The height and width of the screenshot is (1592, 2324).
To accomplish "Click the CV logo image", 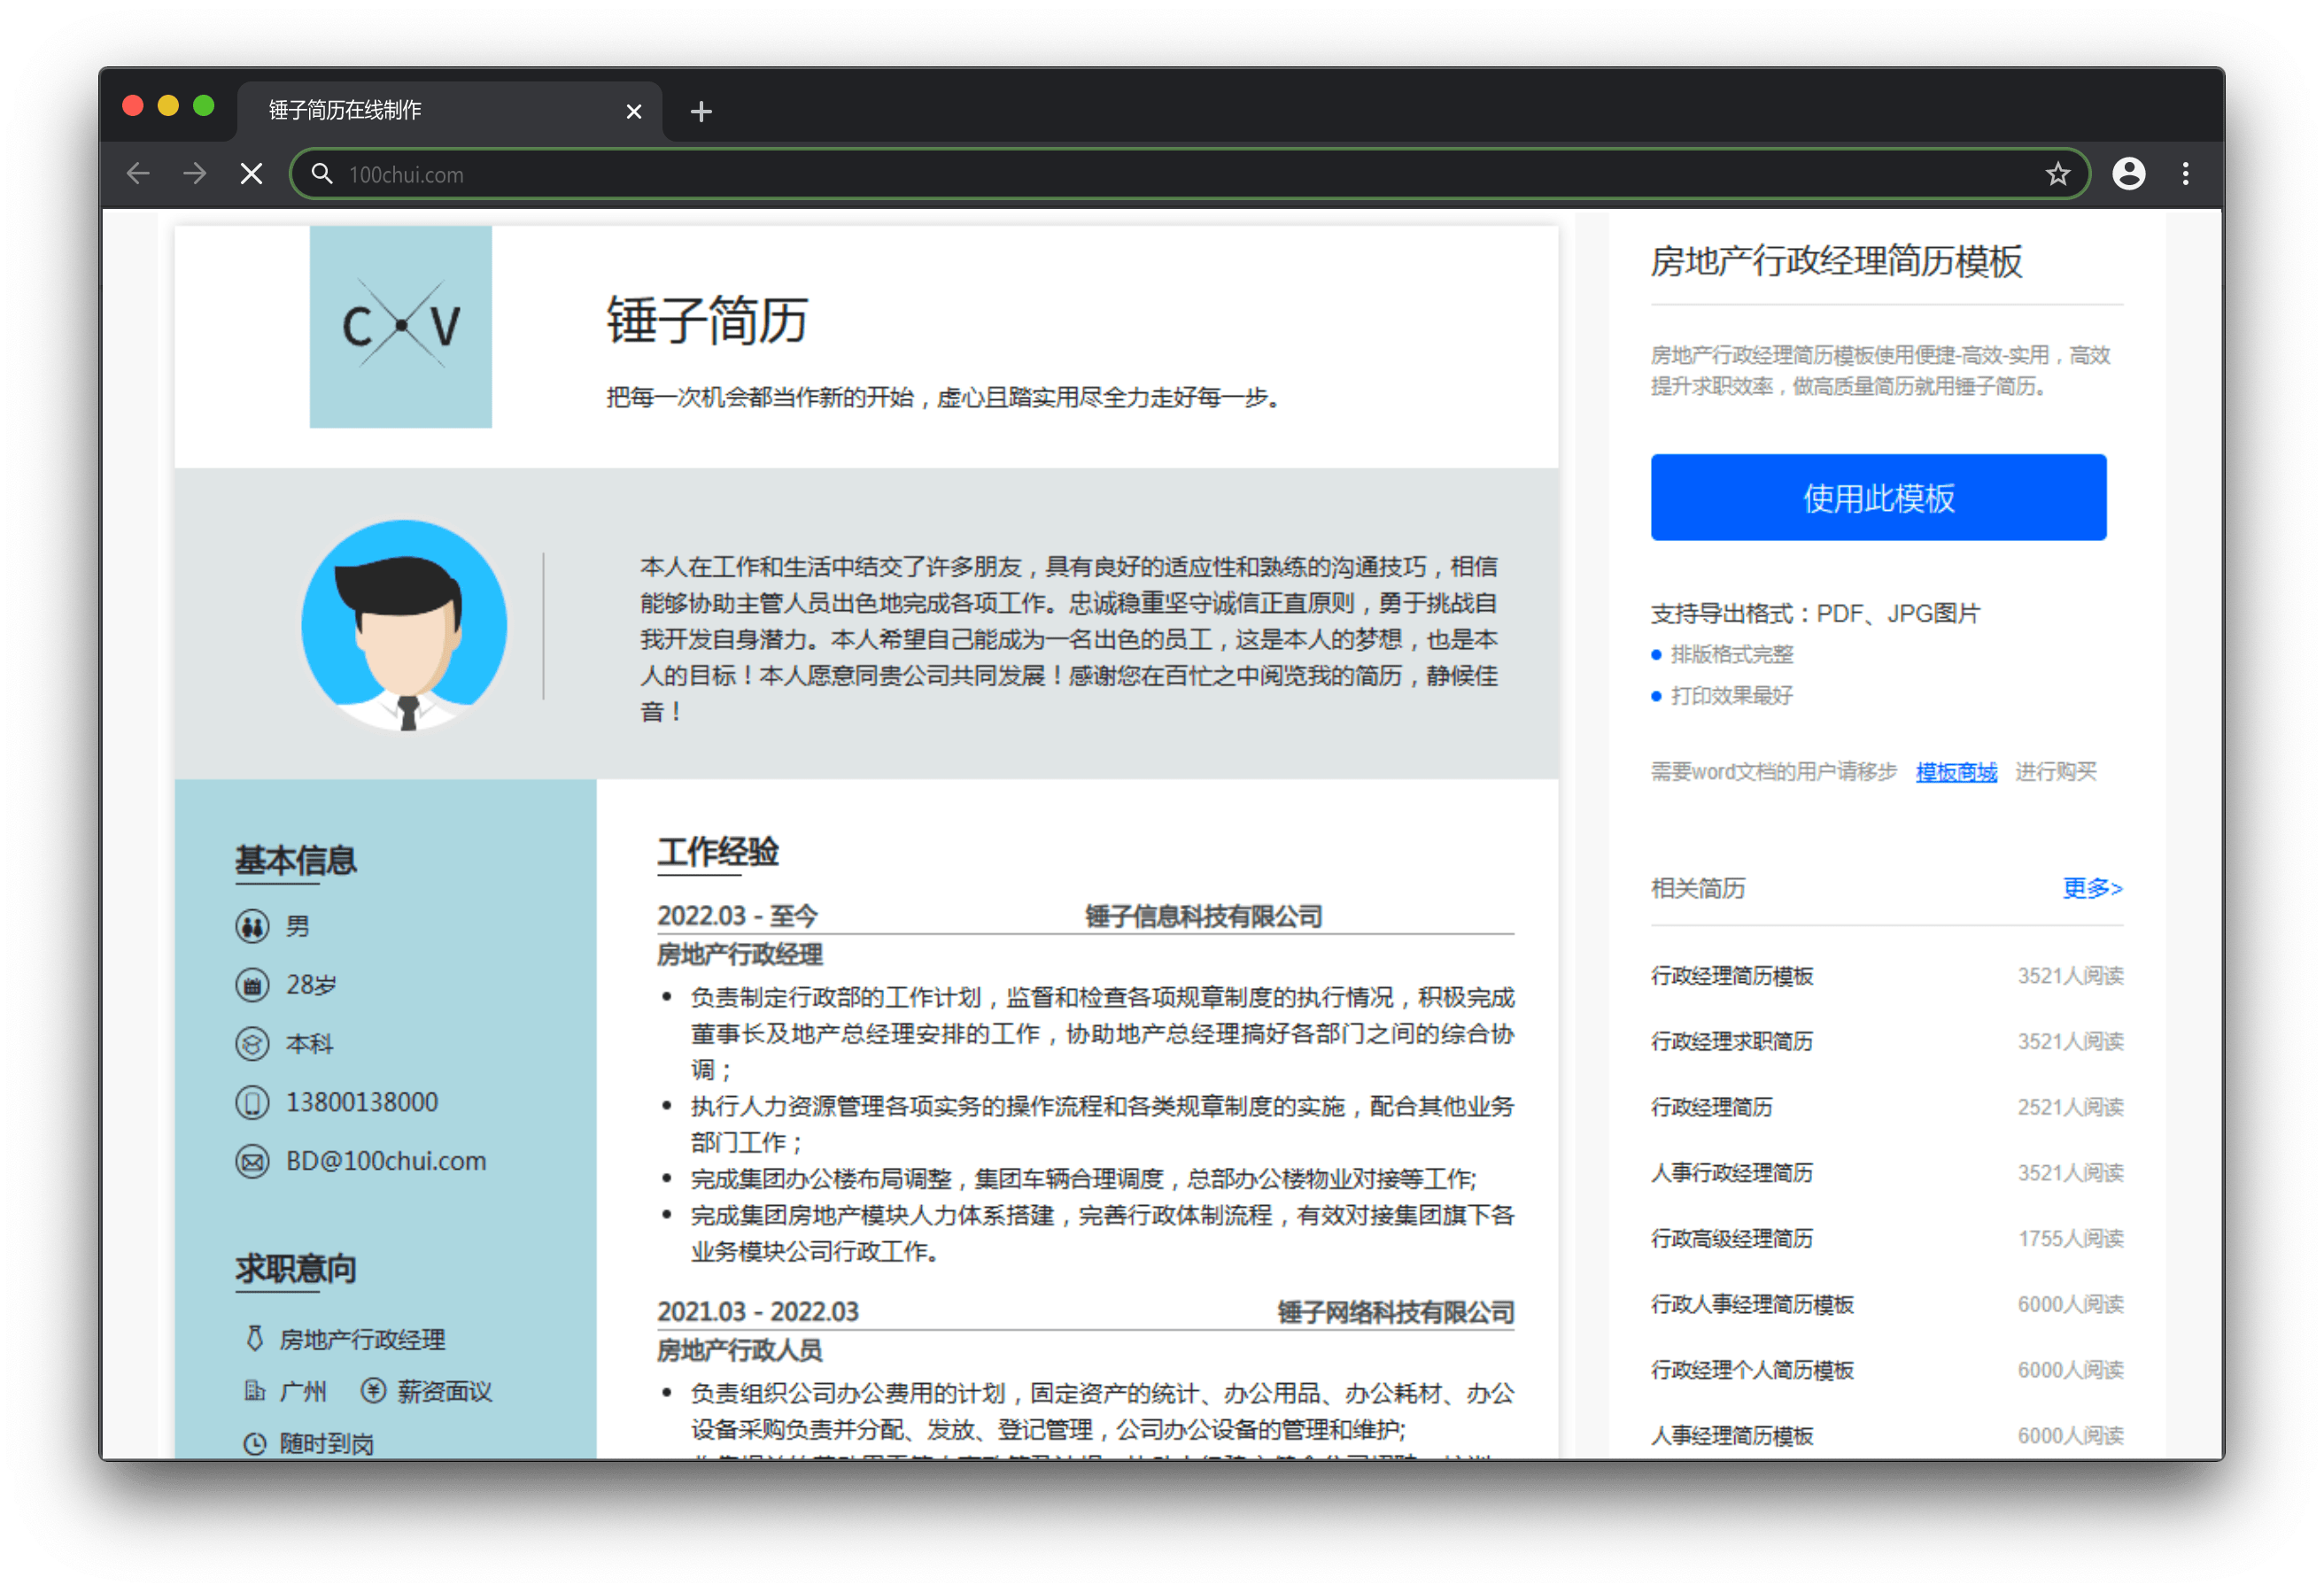I will [400, 326].
